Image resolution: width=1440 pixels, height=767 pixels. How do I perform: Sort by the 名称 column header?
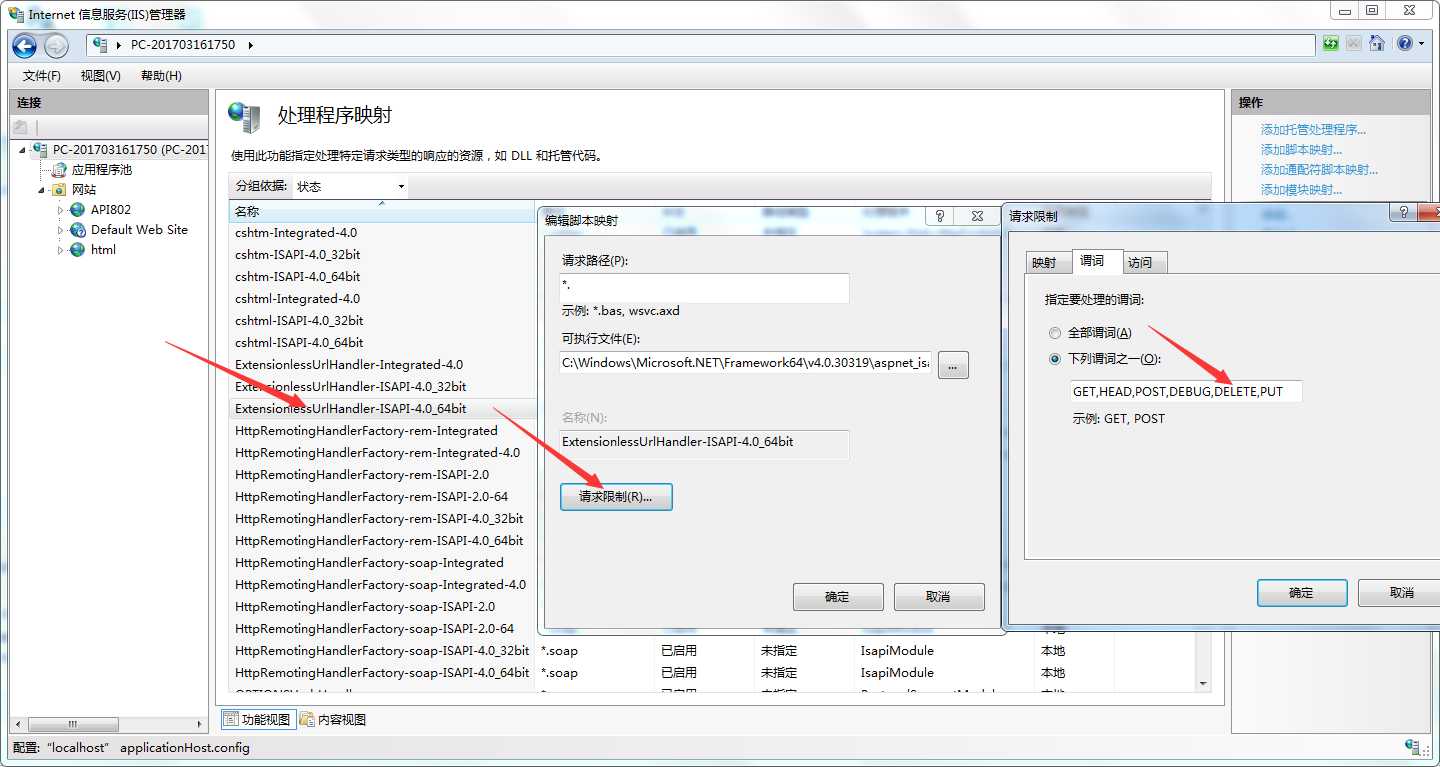pos(382,211)
